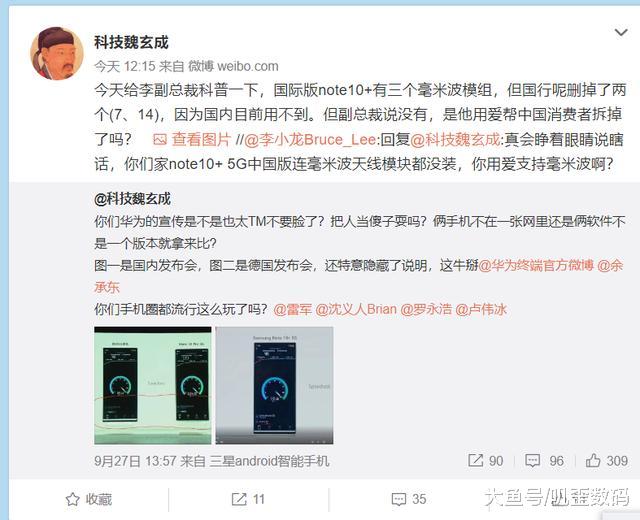
Task: Open the @科技魏玄成 header of the quoted post
Action: 132,199
